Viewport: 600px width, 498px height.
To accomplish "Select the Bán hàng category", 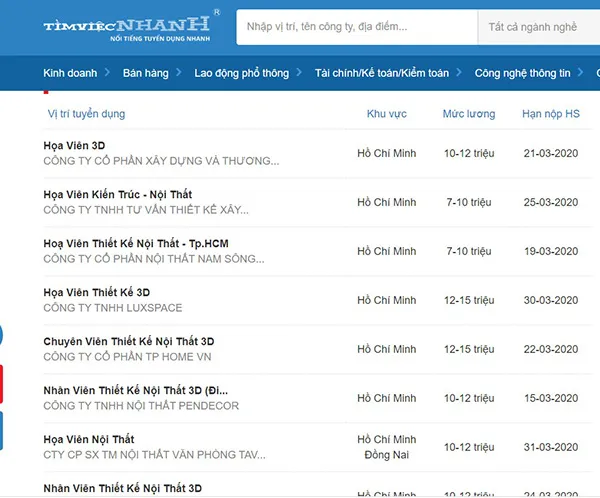I will 145,73.
